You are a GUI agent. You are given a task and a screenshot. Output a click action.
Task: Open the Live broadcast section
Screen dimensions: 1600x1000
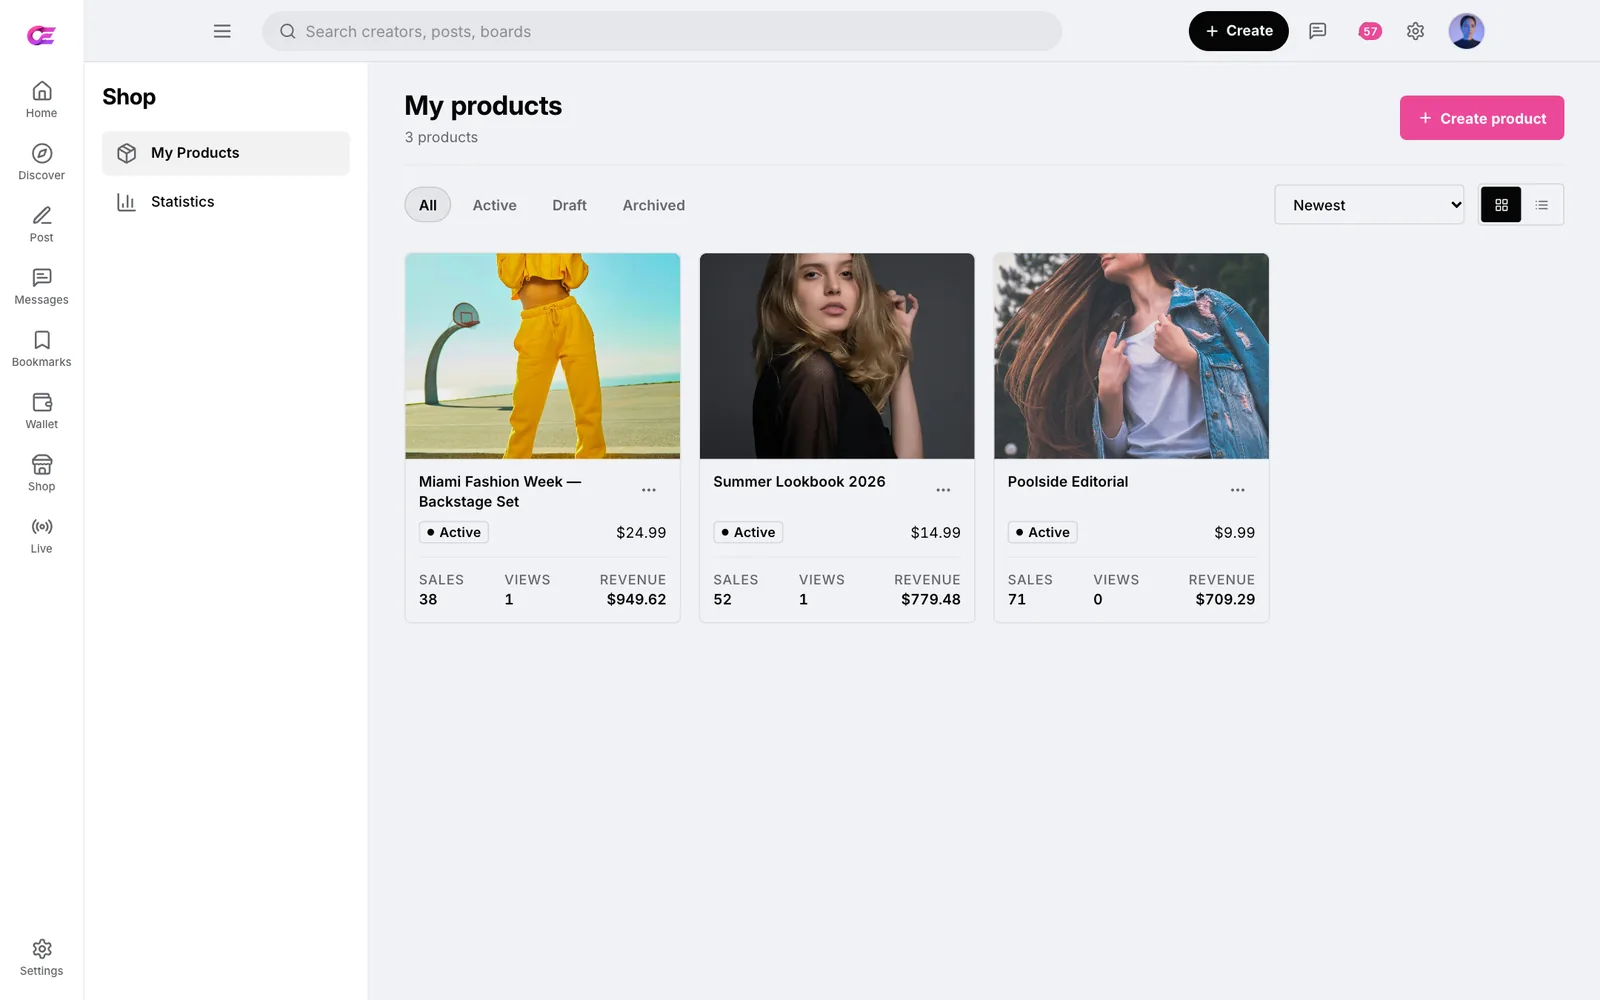click(41, 534)
